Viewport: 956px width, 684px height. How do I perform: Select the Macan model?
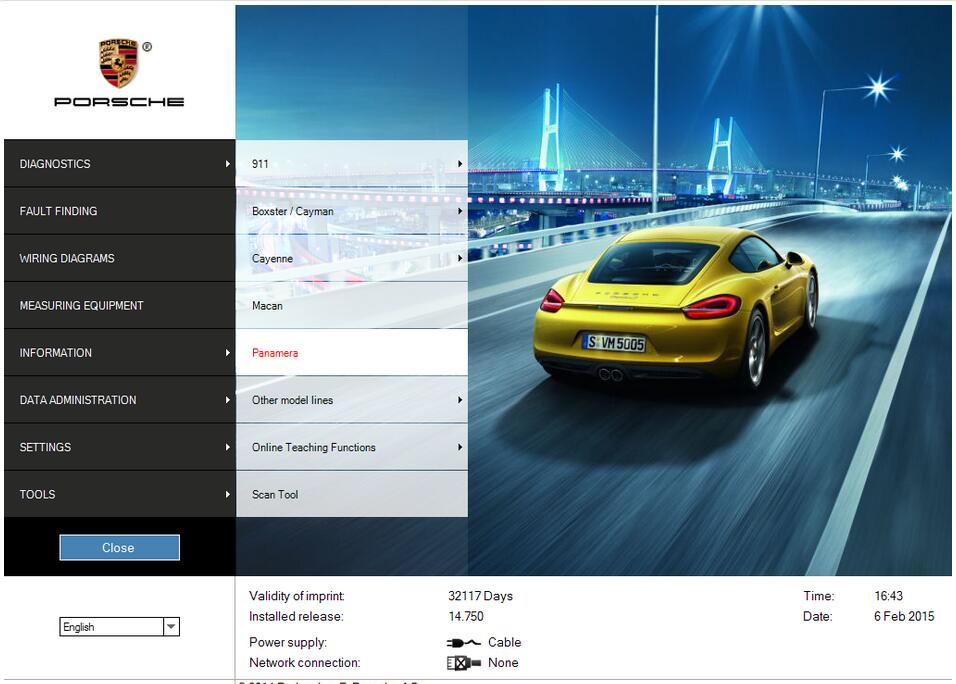tap(350, 306)
